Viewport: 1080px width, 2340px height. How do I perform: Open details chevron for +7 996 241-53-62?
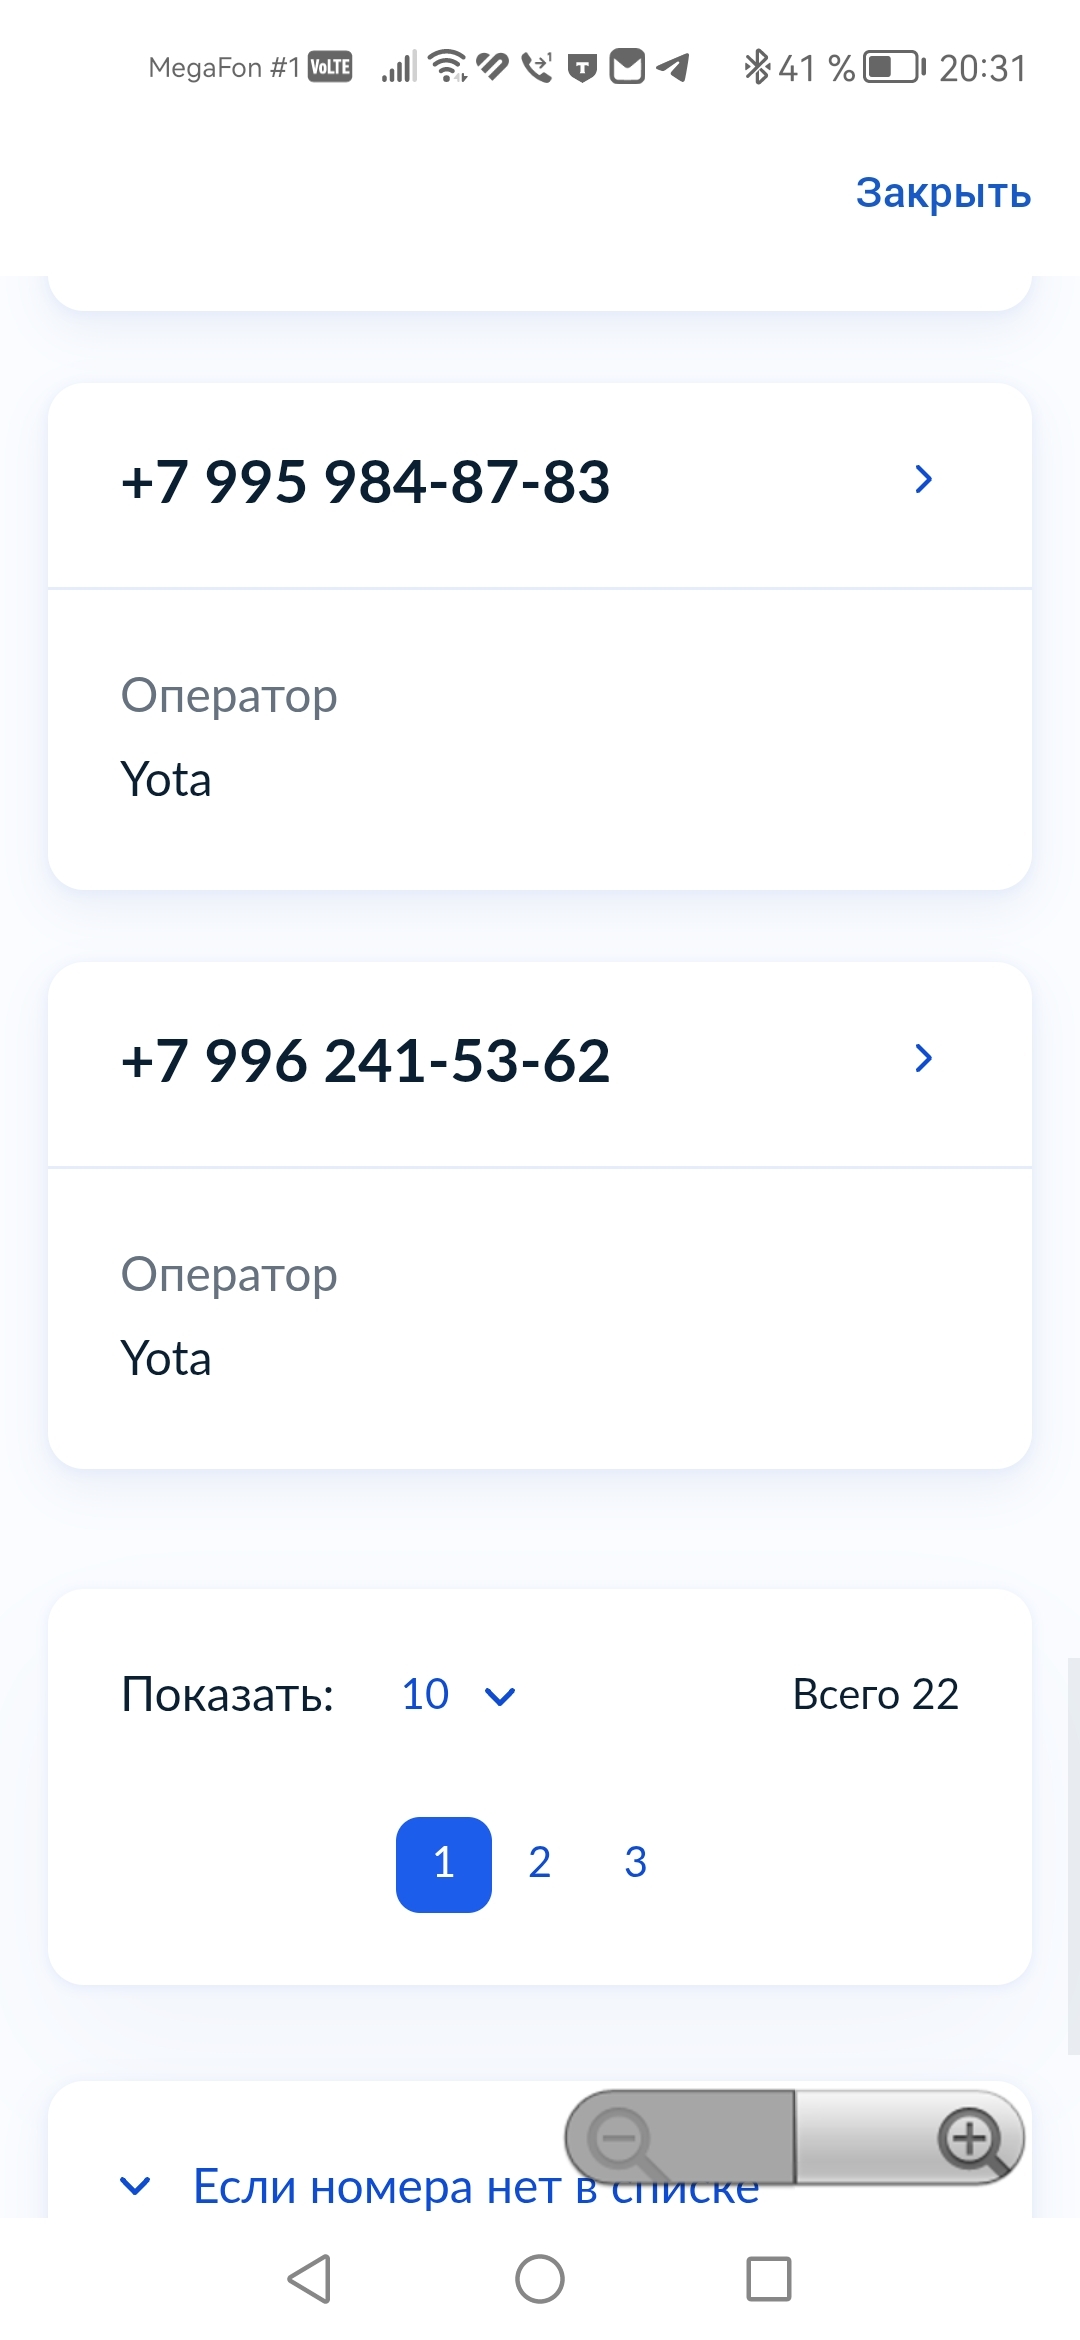click(x=923, y=1059)
